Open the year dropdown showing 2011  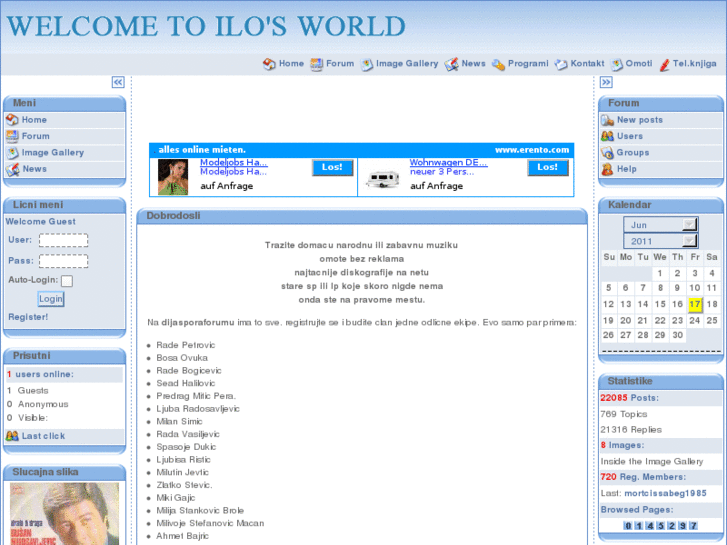[x=661, y=241]
